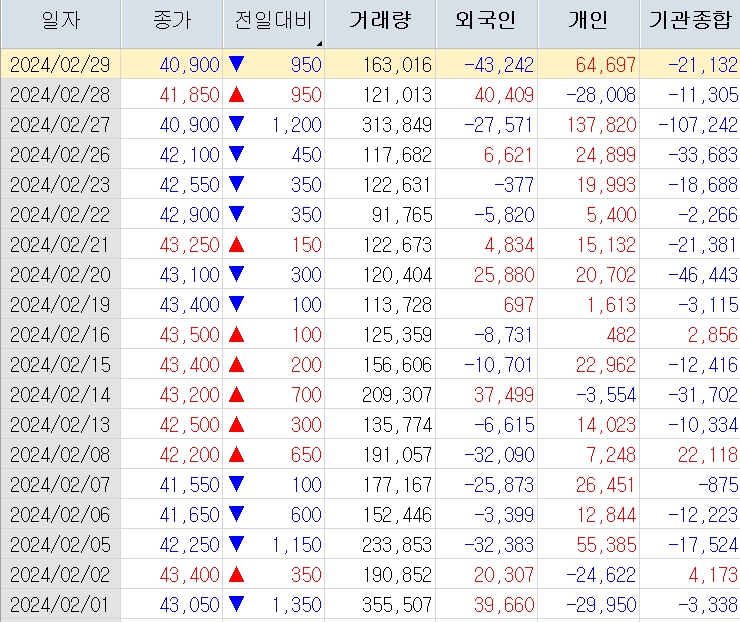Click the blue down arrow beside 450
This screenshot has width=740, height=622.
(x=236, y=154)
